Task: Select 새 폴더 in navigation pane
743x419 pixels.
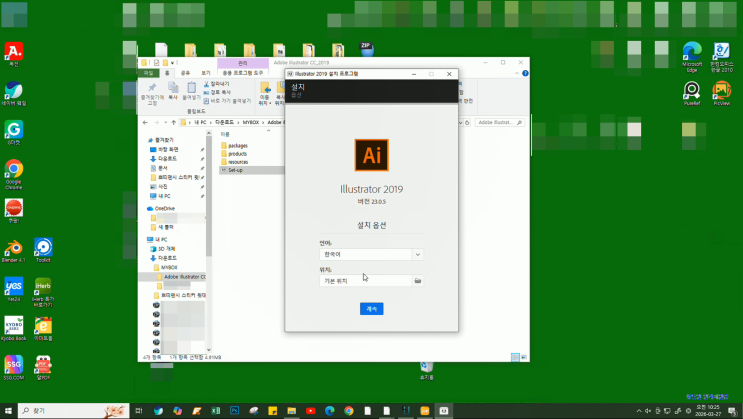Action: coord(165,227)
